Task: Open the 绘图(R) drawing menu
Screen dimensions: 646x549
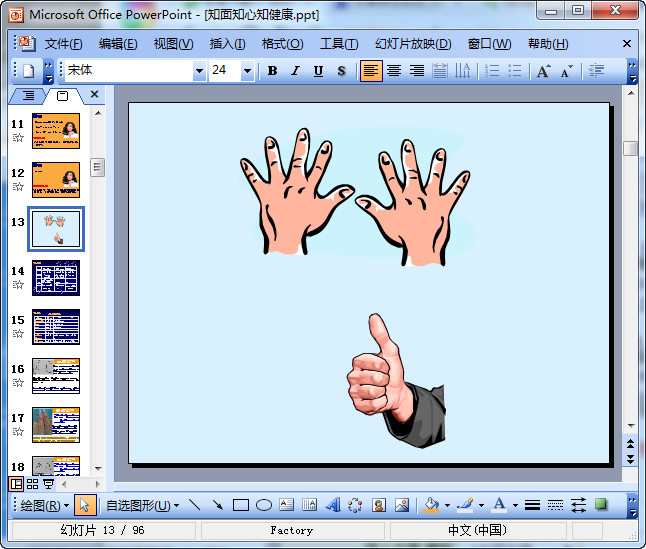Action: pos(44,505)
